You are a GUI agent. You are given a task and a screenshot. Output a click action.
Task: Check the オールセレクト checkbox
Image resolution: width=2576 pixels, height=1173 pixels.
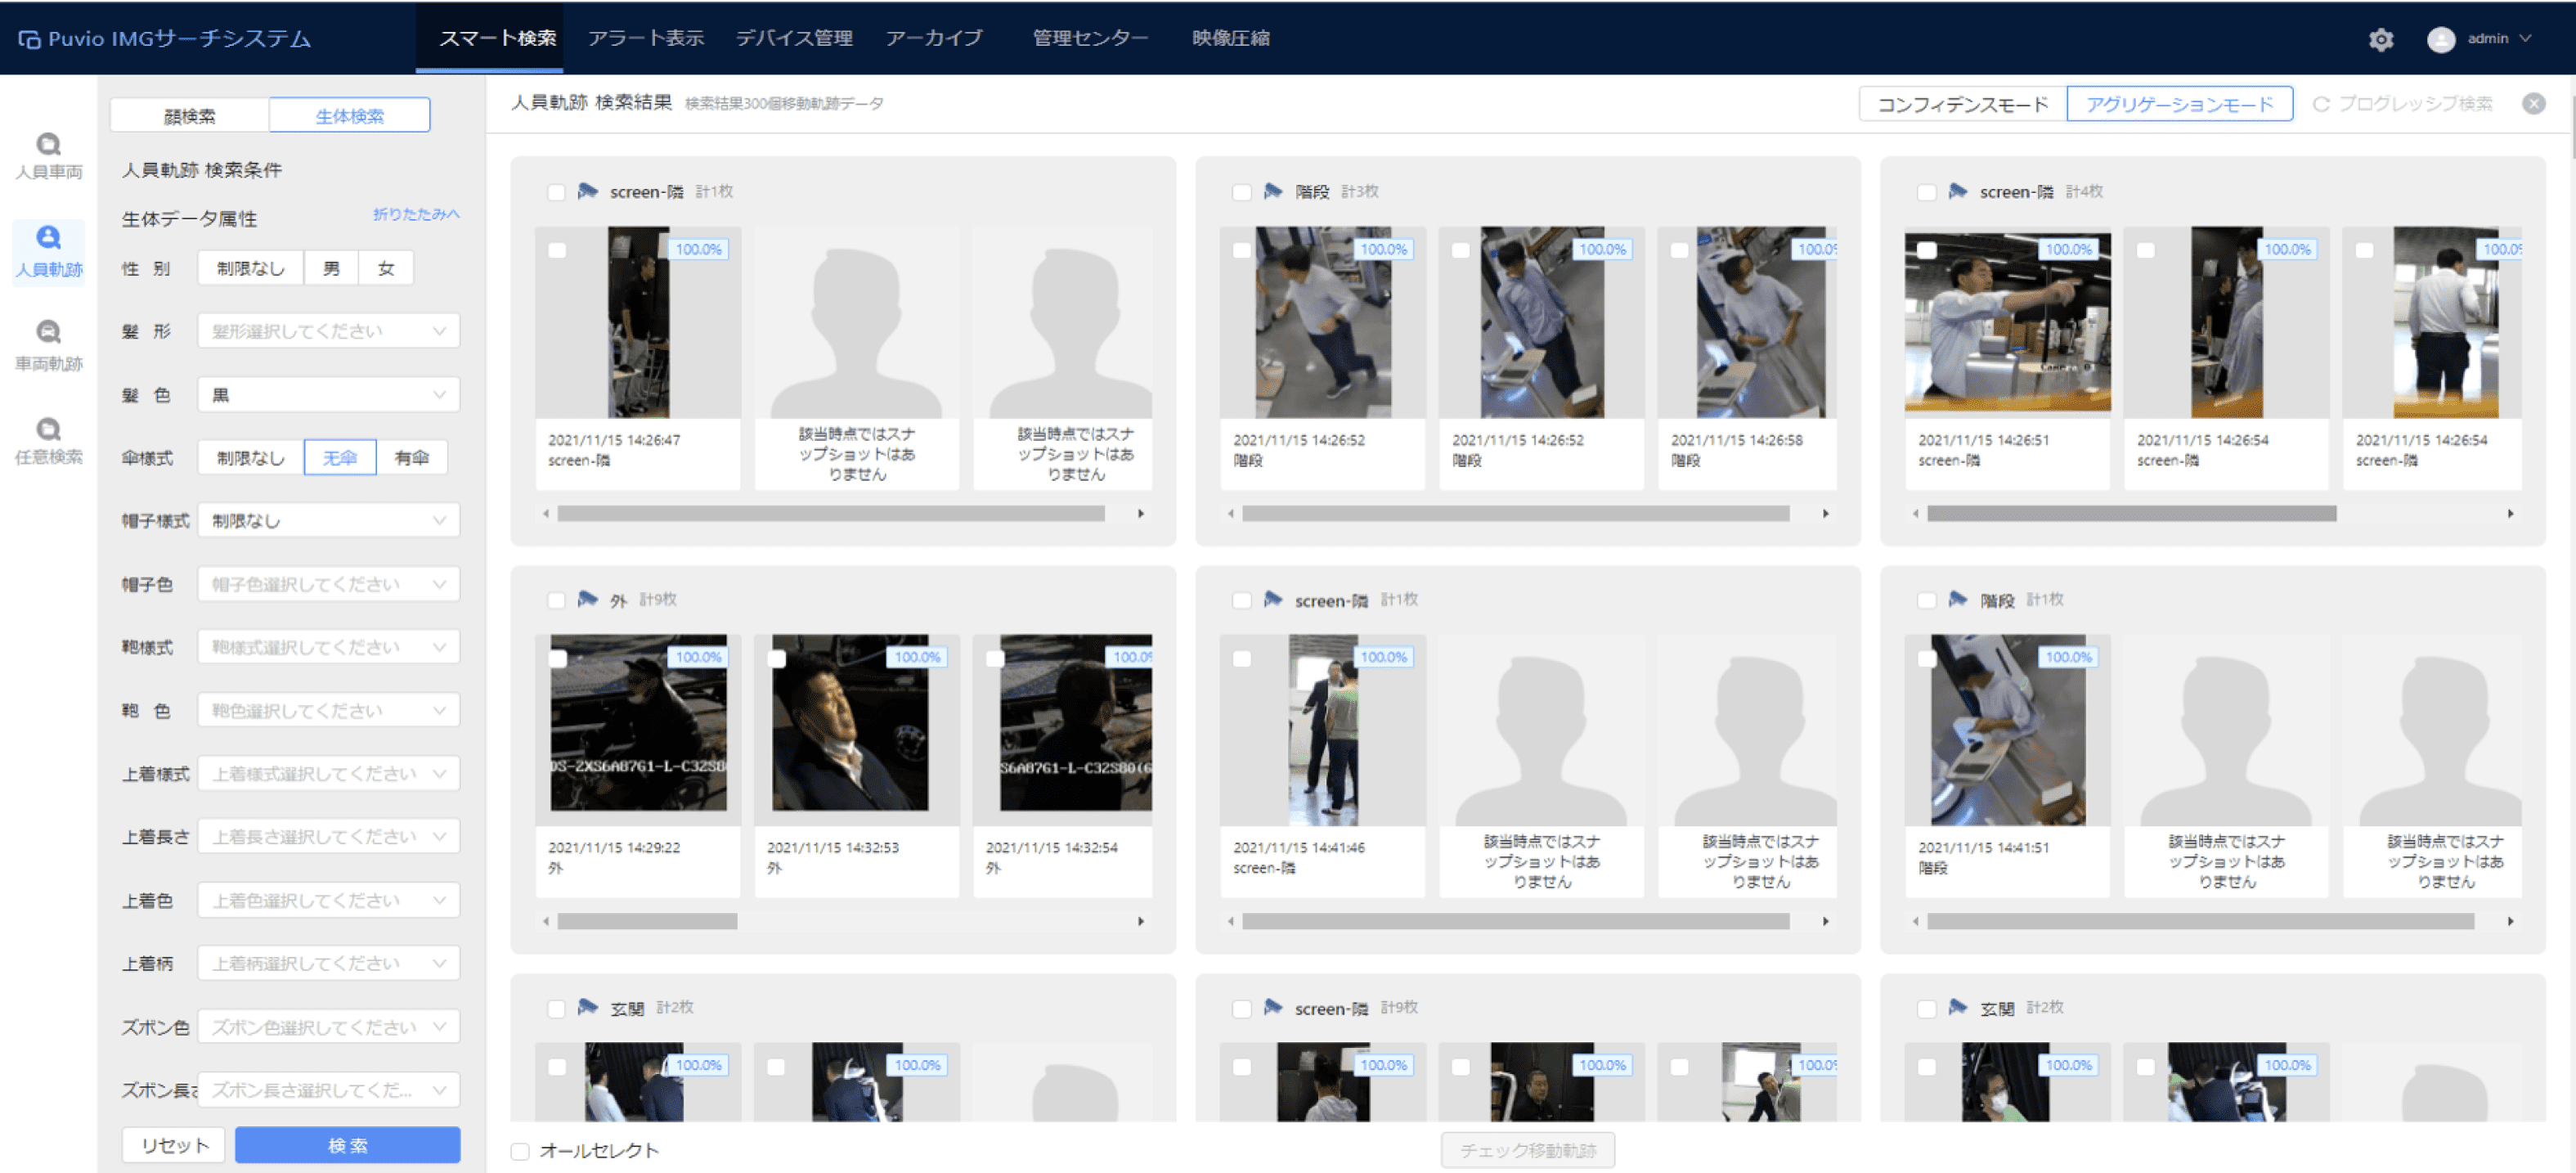520,1150
